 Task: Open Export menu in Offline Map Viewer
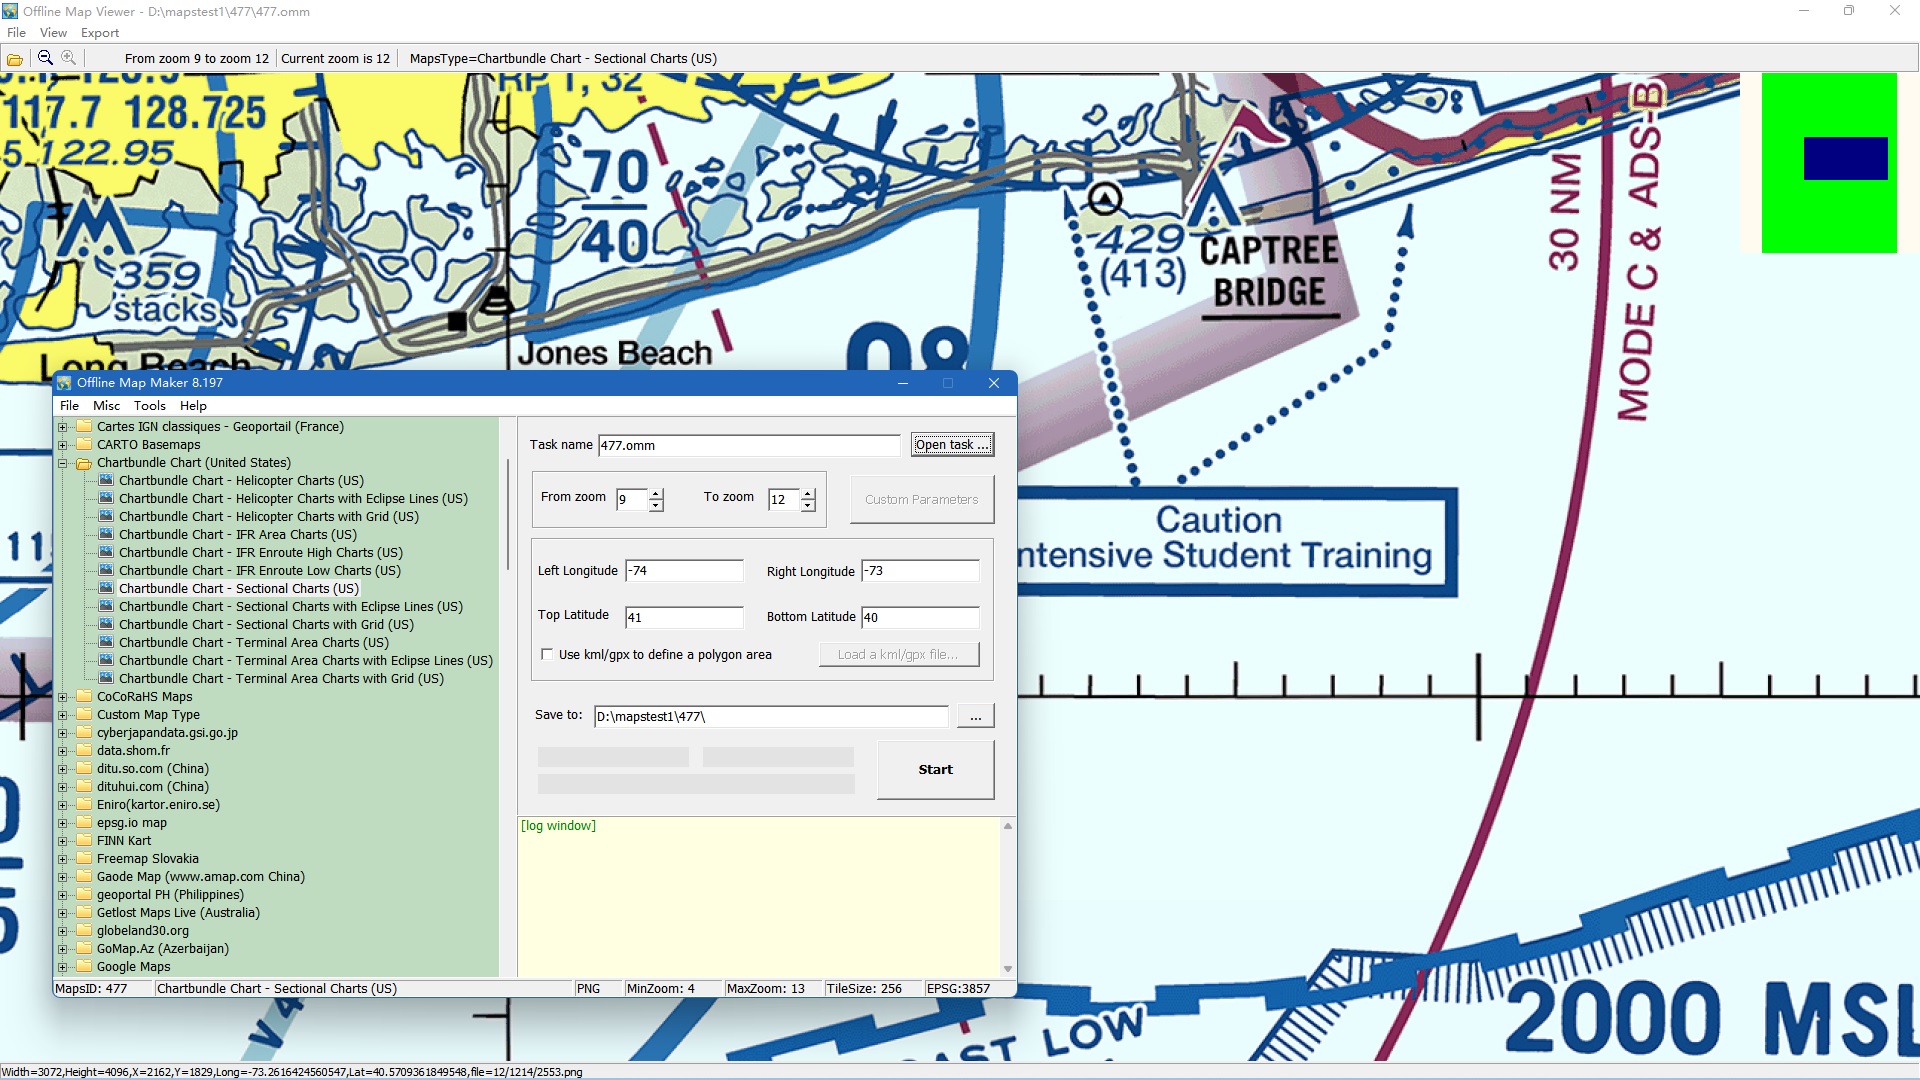pyautogui.click(x=100, y=33)
